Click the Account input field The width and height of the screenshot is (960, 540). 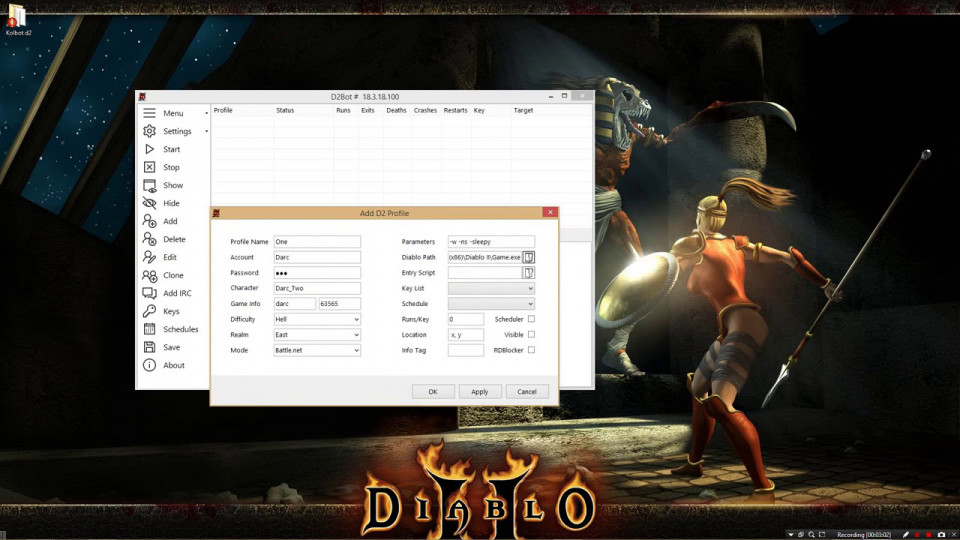coord(317,257)
